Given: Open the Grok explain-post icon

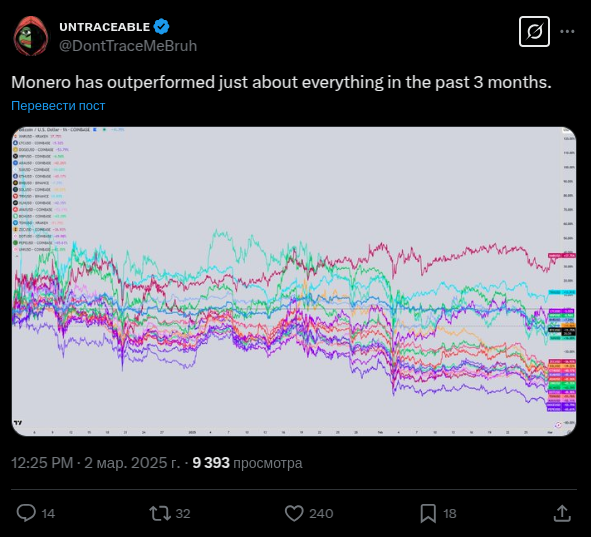Looking at the screenshot, I should coord(534,32).
